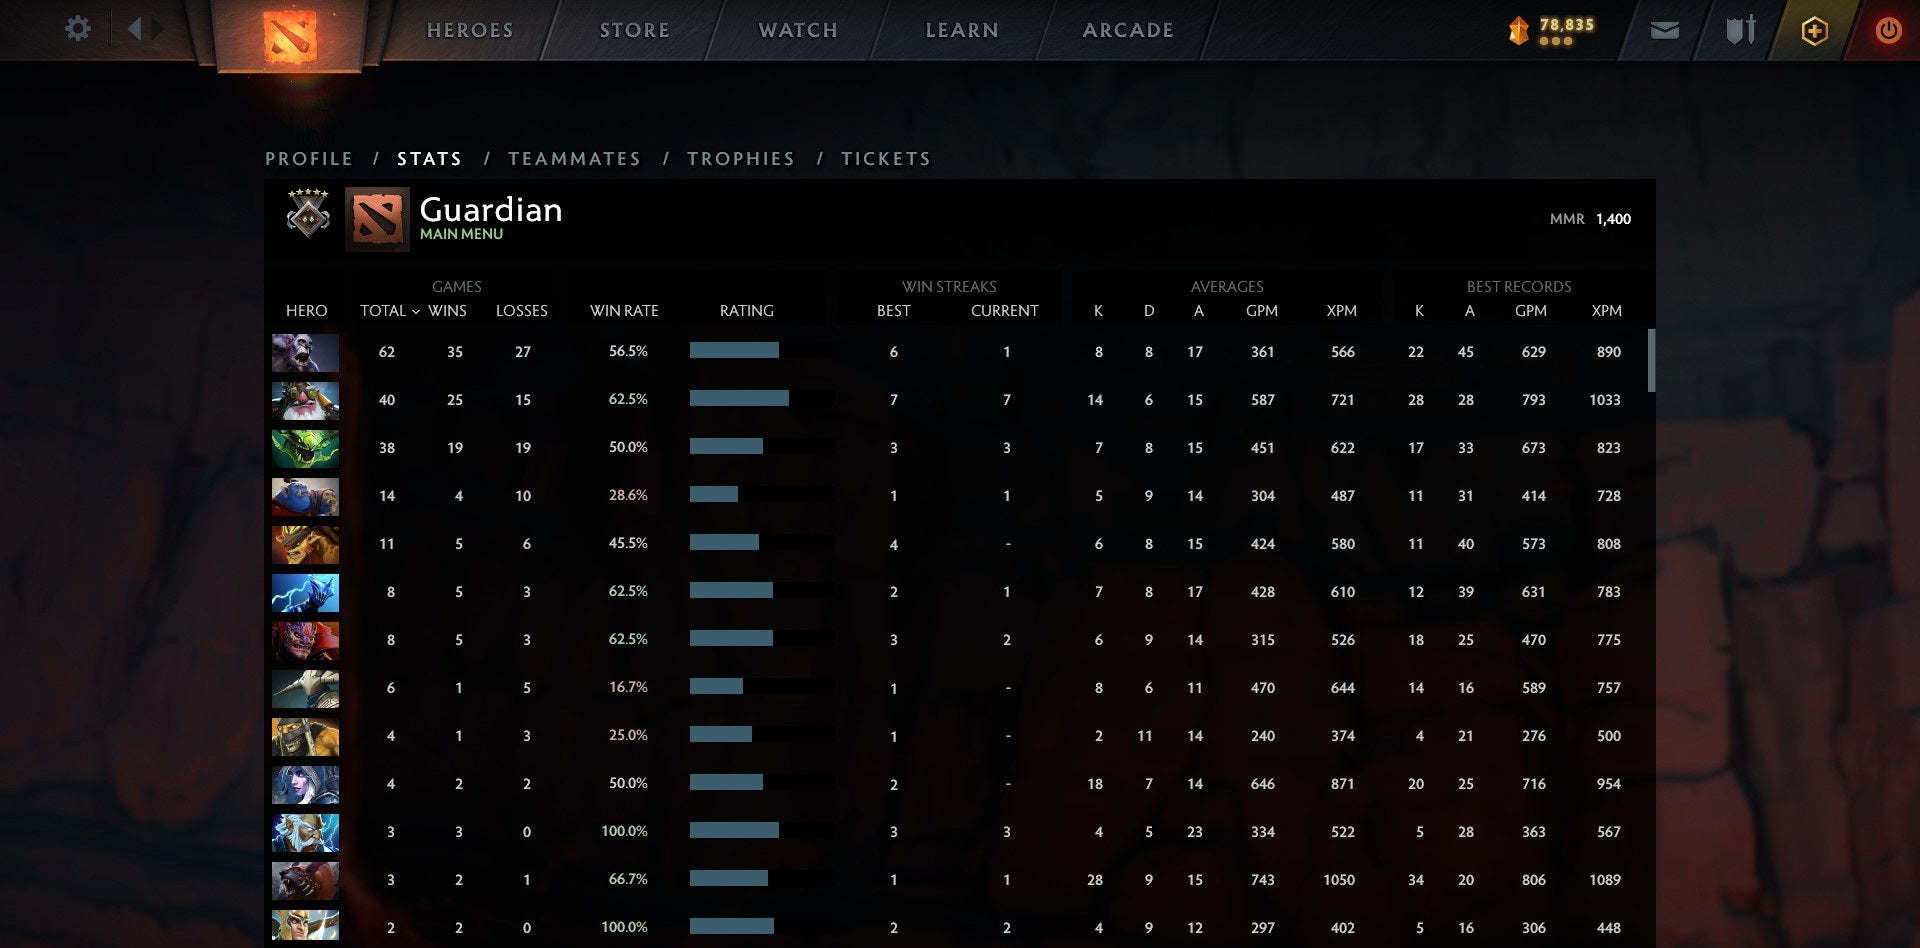Open the TROPHIES tab
The width and height of the screenshot is (1920, 948).
[740, 158]
